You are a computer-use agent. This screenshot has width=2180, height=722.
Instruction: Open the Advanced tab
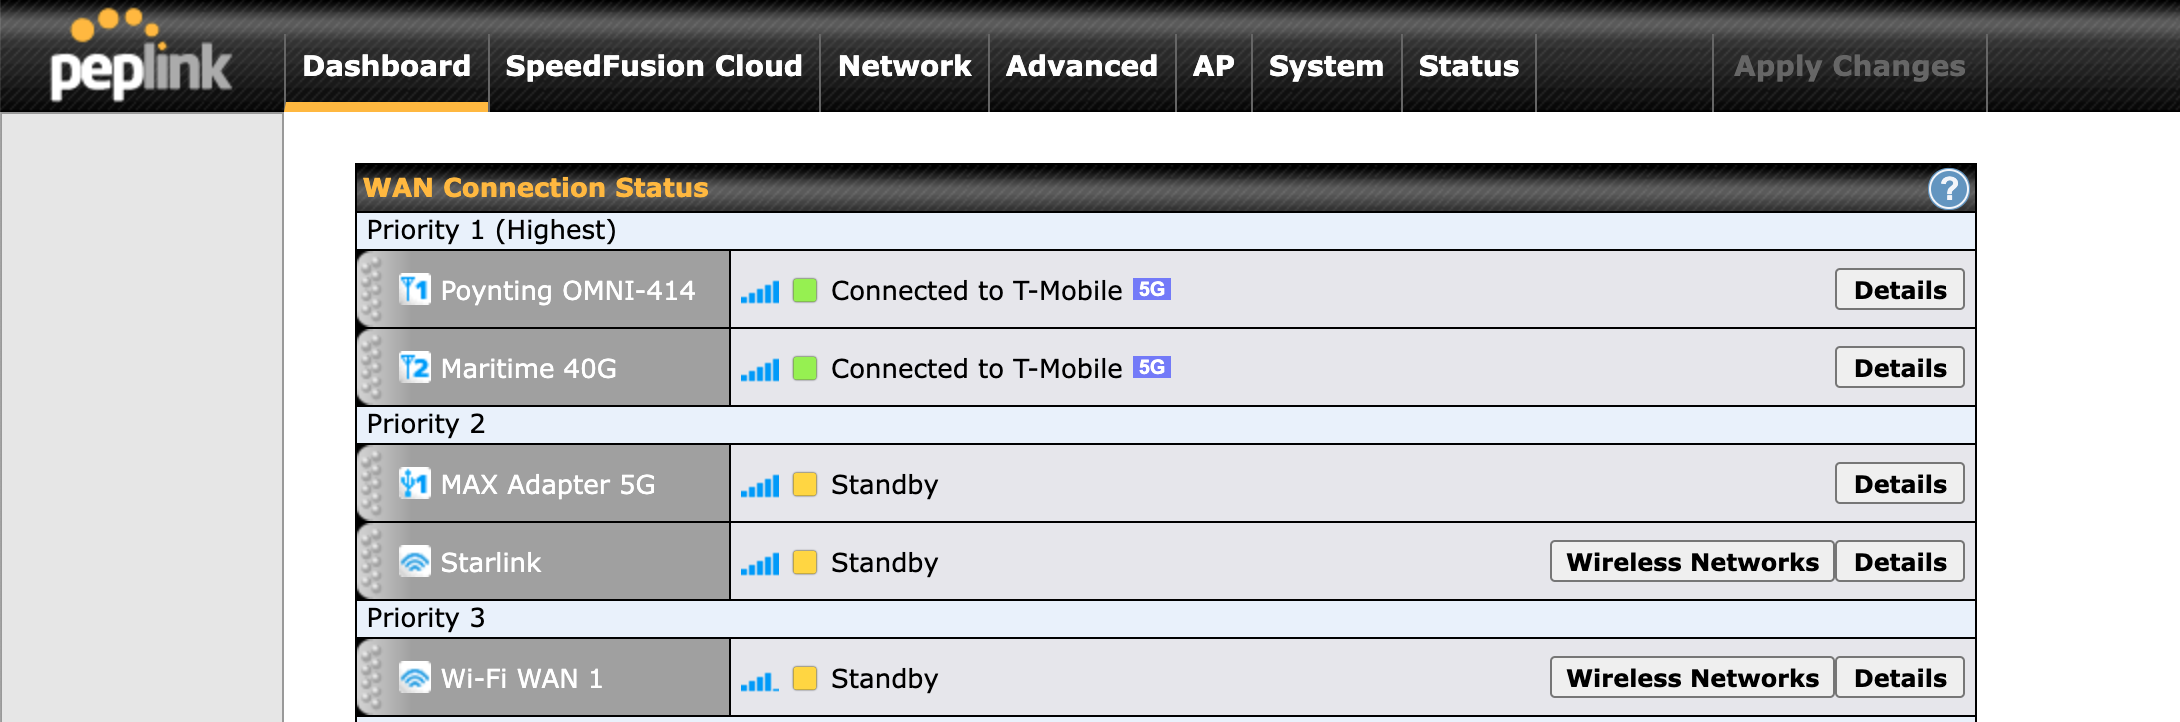[1082, 66]
